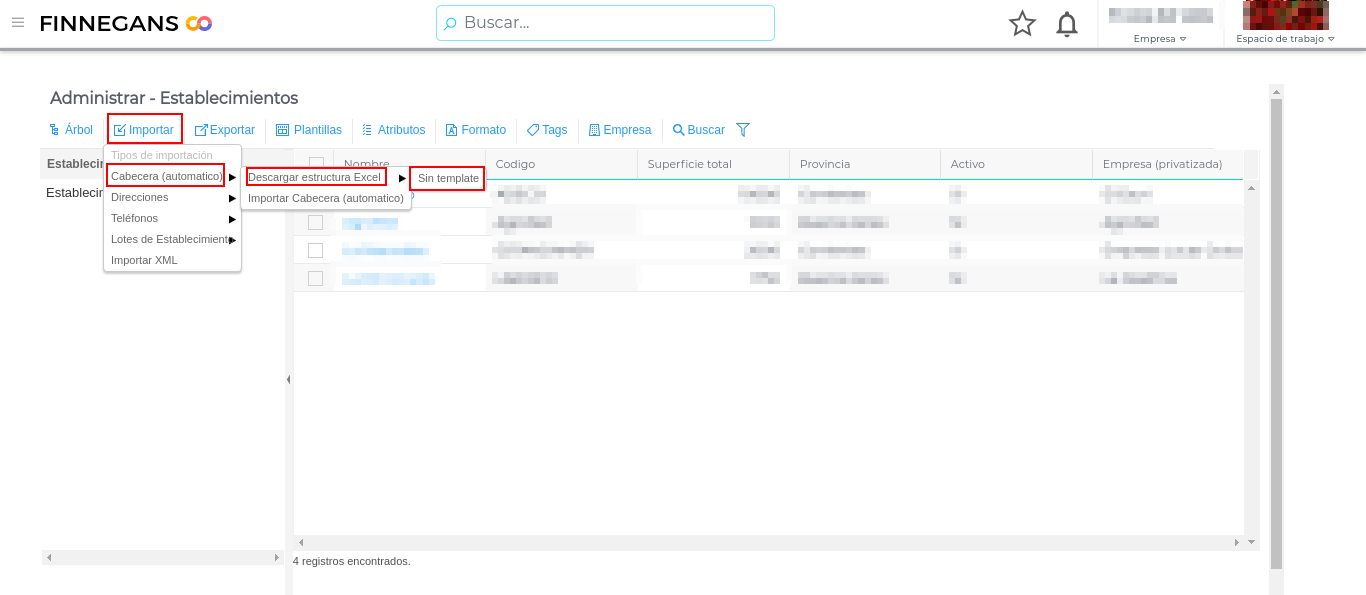Open Tags in the toolbar
Image resolution: width=1366 pixels, height=595 pixels.
pos(547,130)
